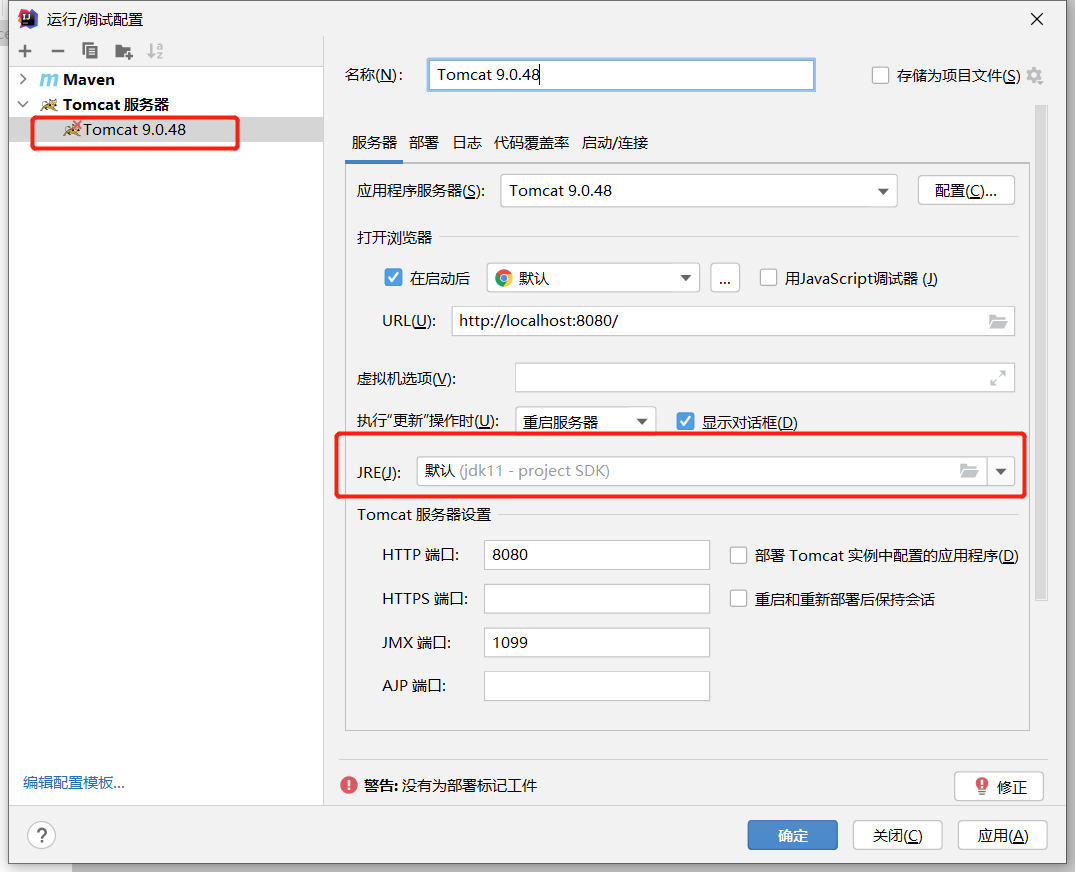Browse for the URL using folder icon
The width and height of the screenshot is (1075, 872).
click(998, 321)
